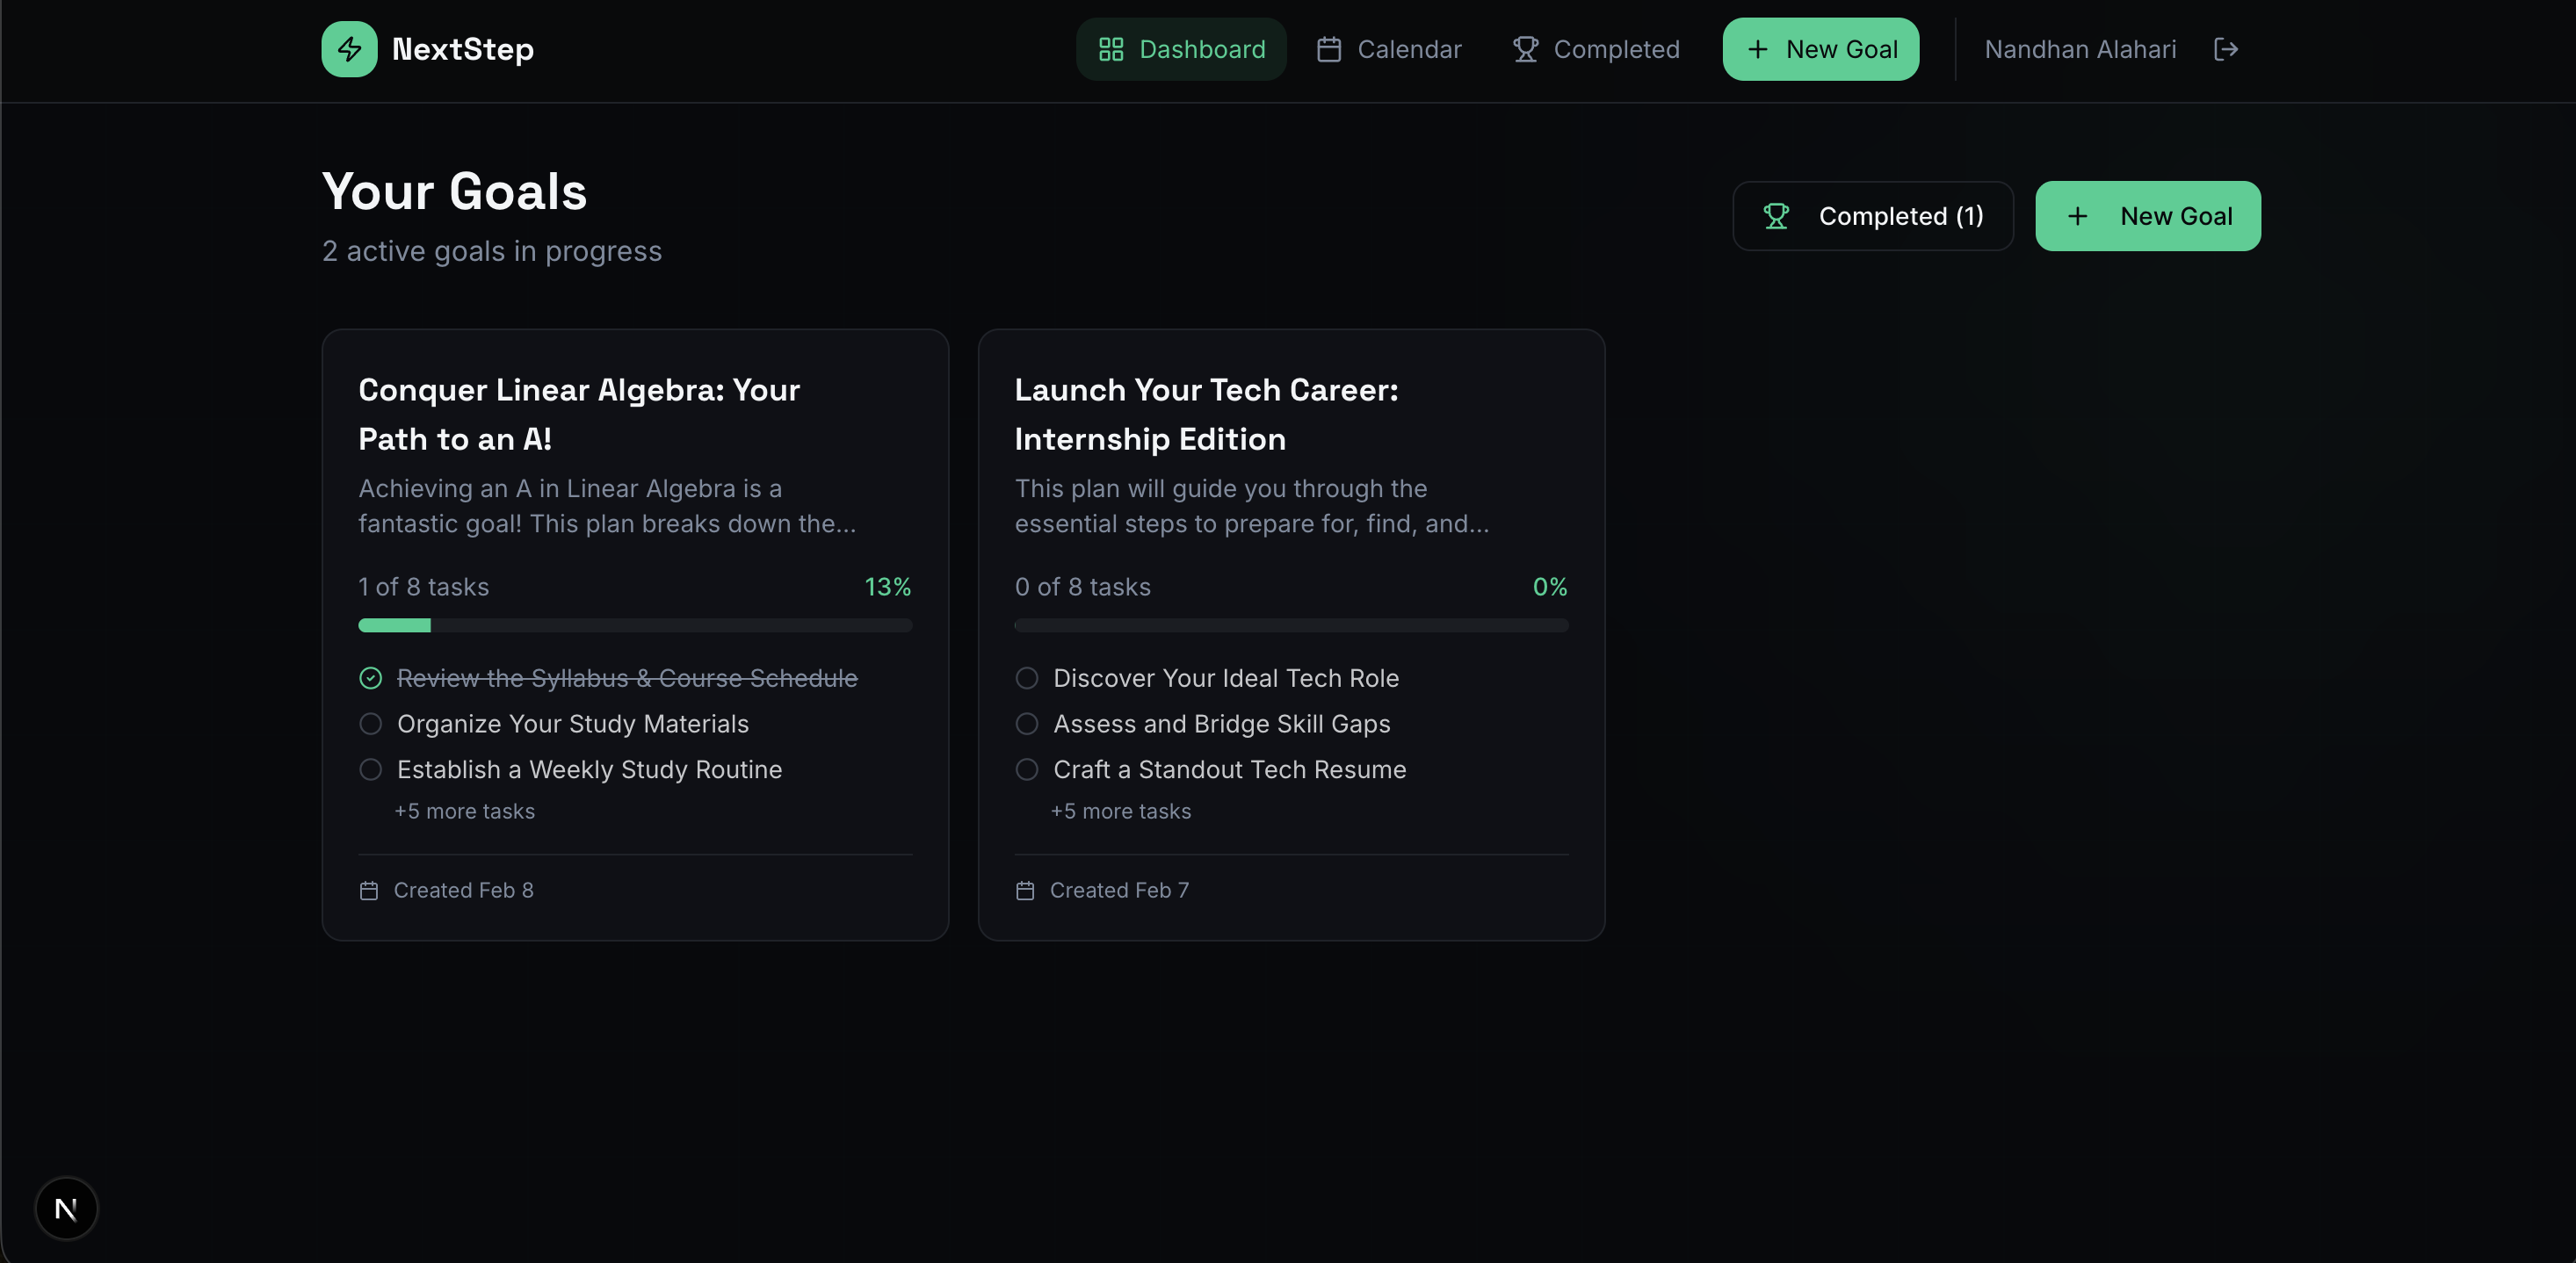This screenshot has height=1263, width=2576.
Task: Click the Linear Algebra 13% progress bar
Action: [x=635, y=625]
